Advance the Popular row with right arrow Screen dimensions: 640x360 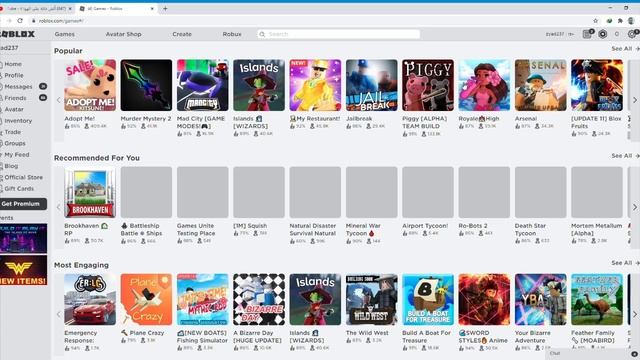tap(634, 100)
